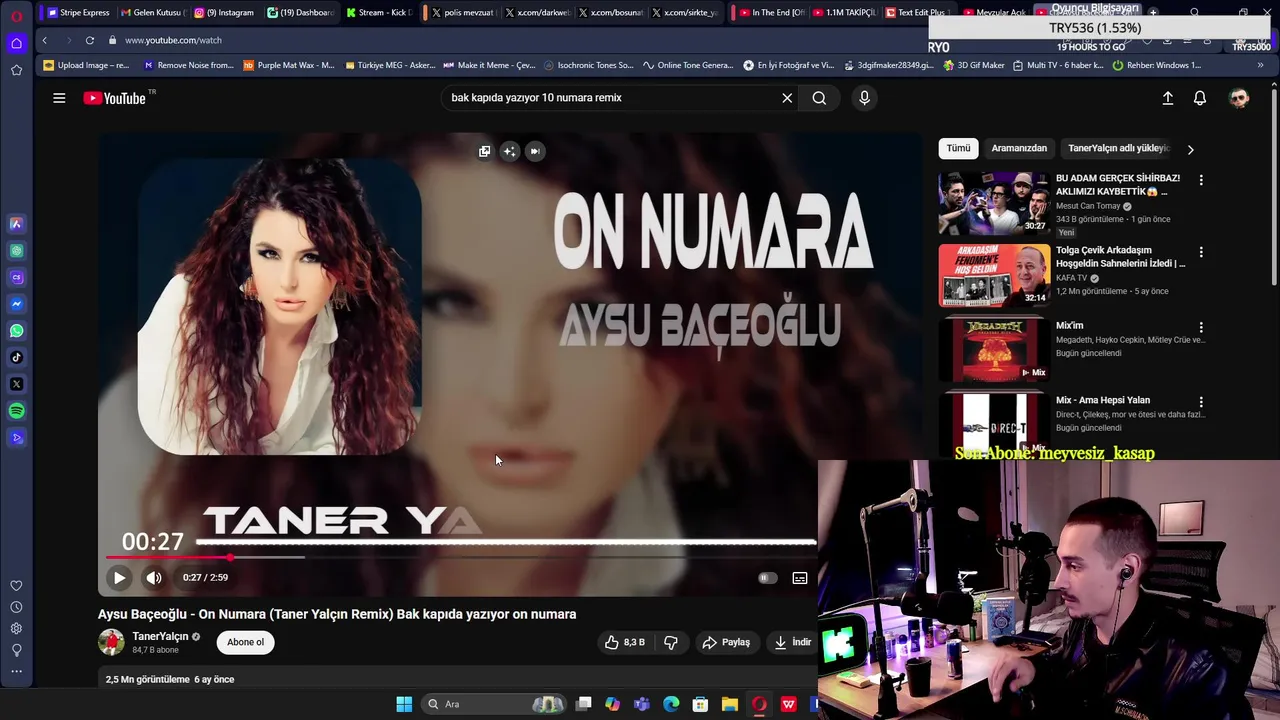The width and height of the screenshot is (1280, 720).
Task: Open the ChatGPT sidebar icon
Action: pyautogui.click(x=16, y=251)
